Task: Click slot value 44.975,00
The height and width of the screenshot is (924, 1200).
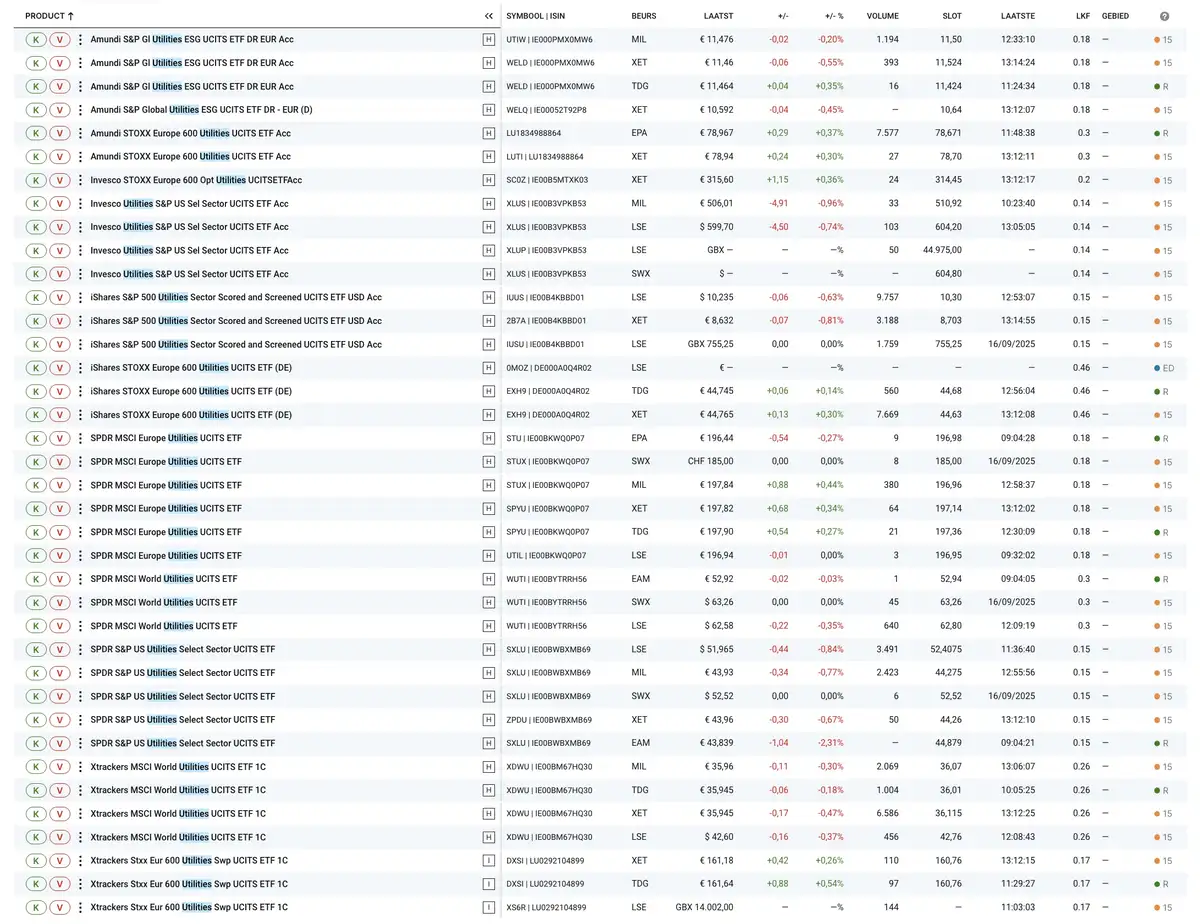Action: pyautogui.click(x=942, y=250)
